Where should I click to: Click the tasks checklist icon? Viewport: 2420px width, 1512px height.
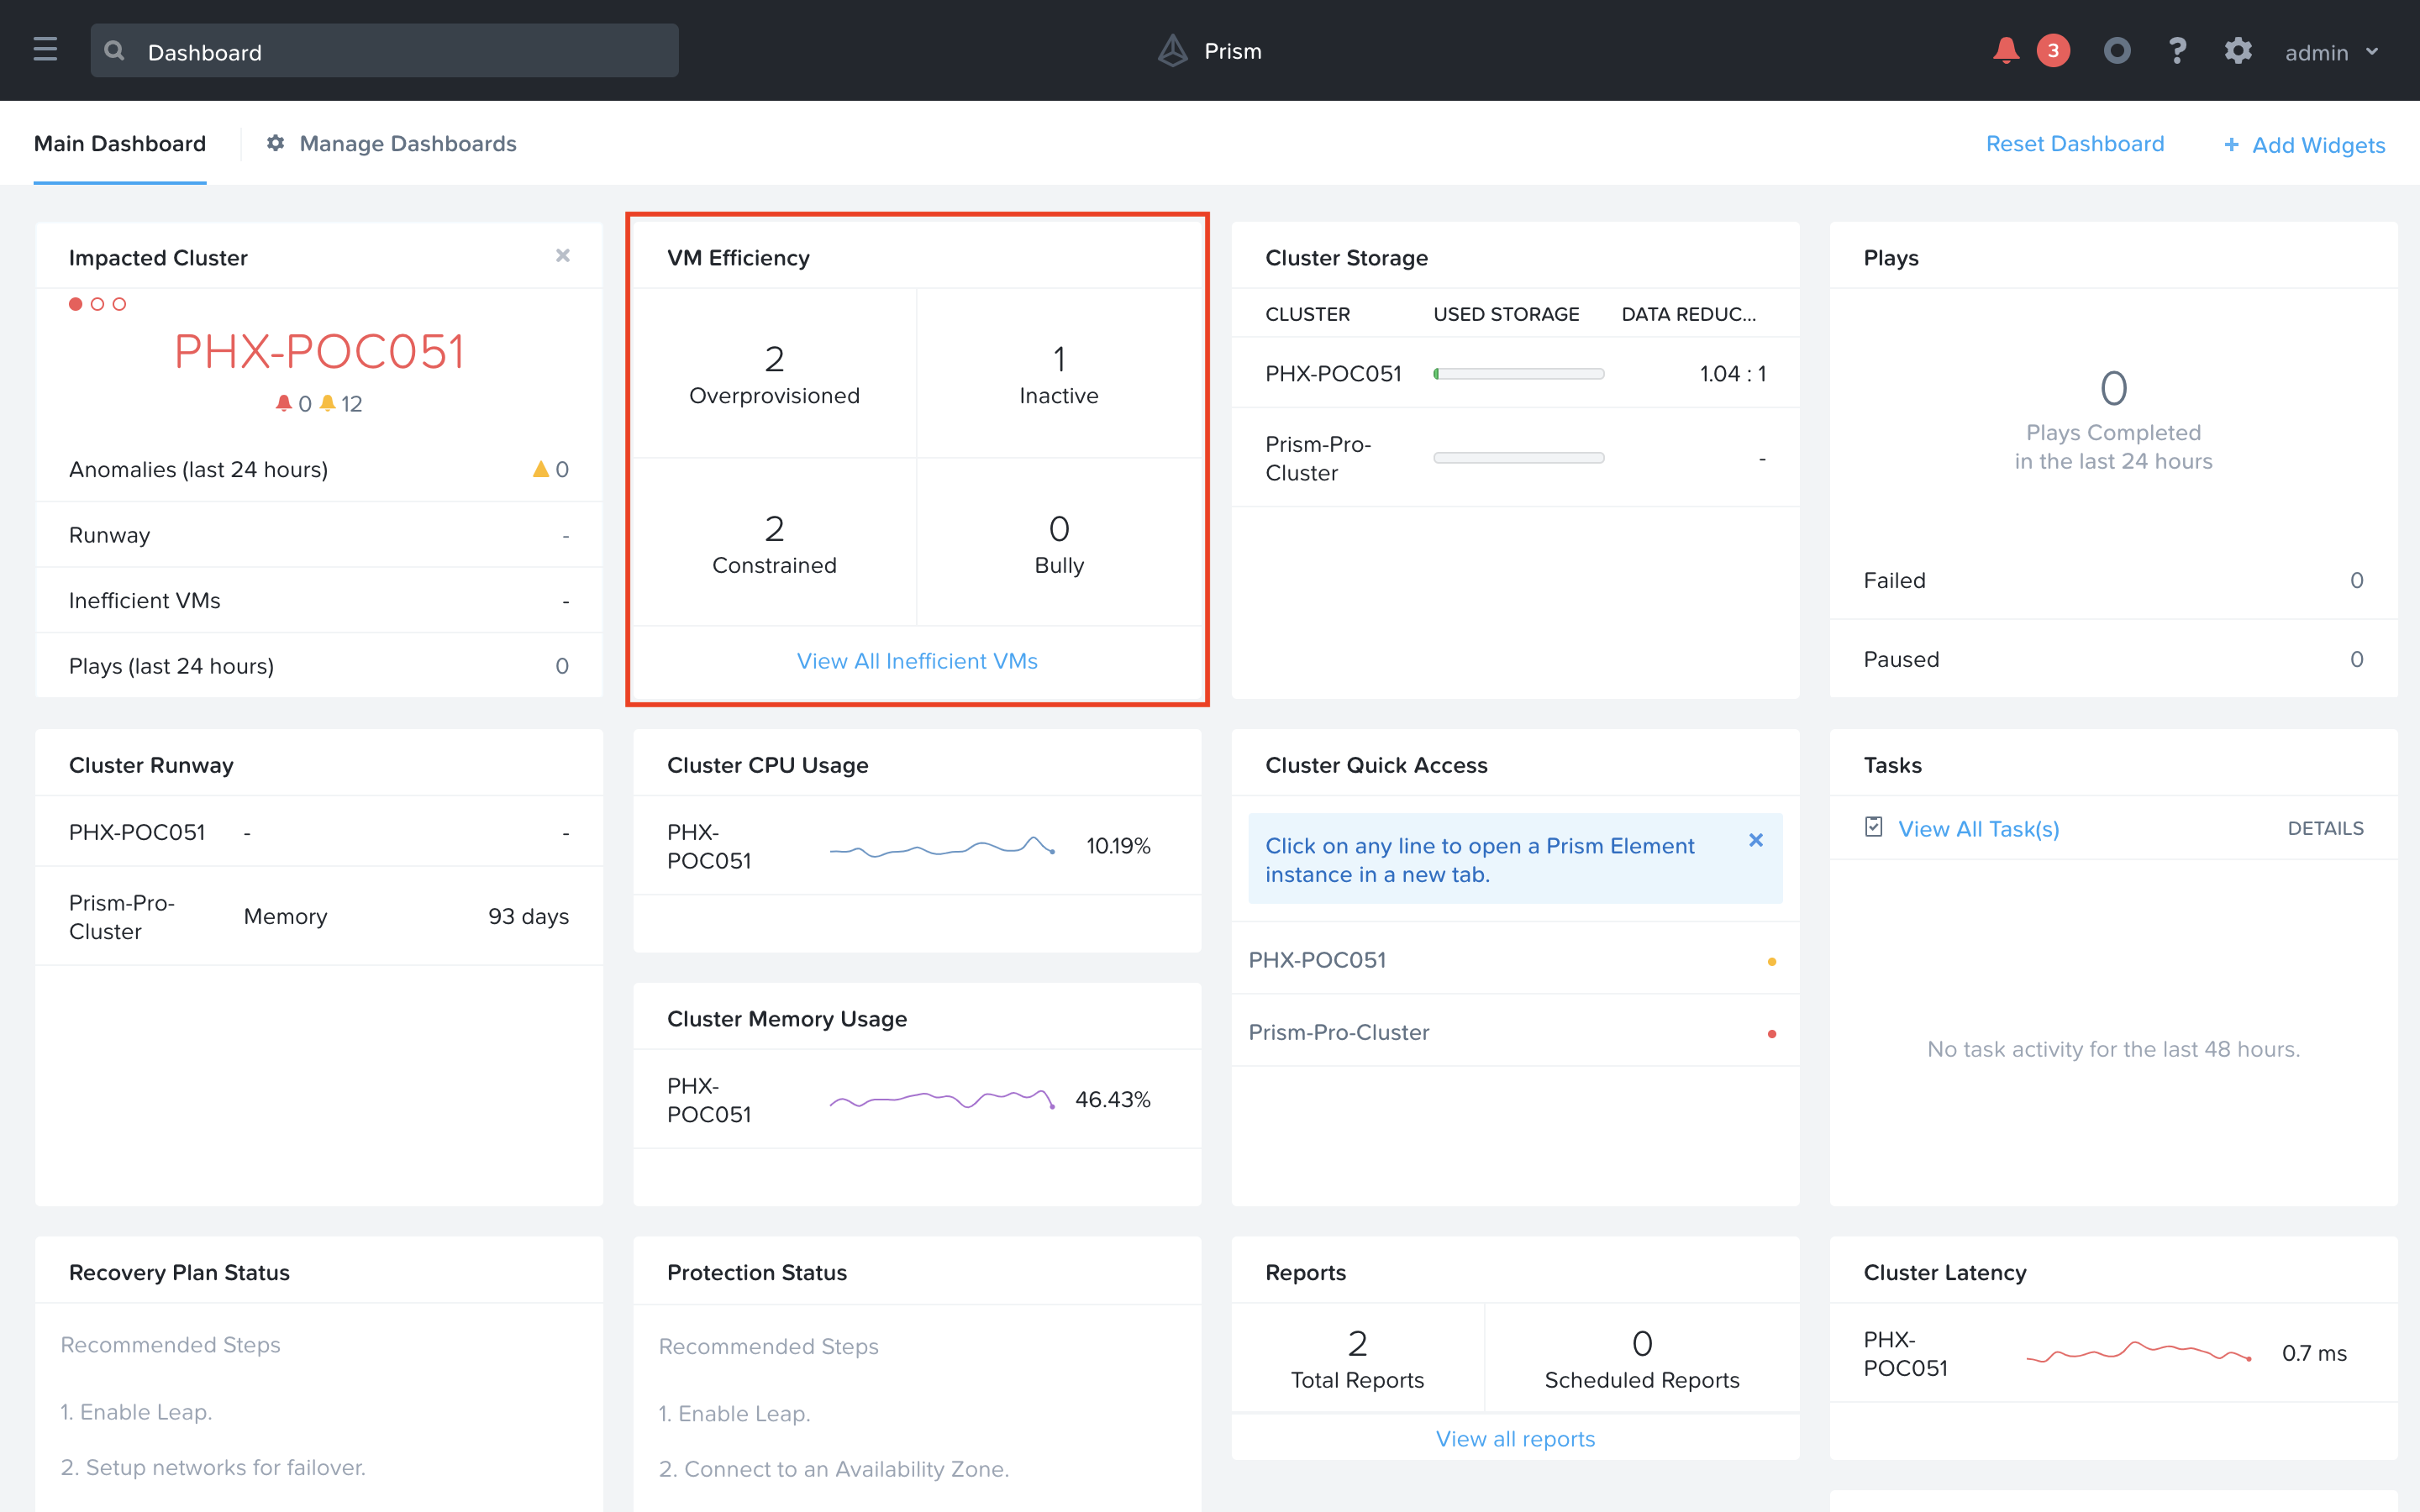coord(1874,827)
